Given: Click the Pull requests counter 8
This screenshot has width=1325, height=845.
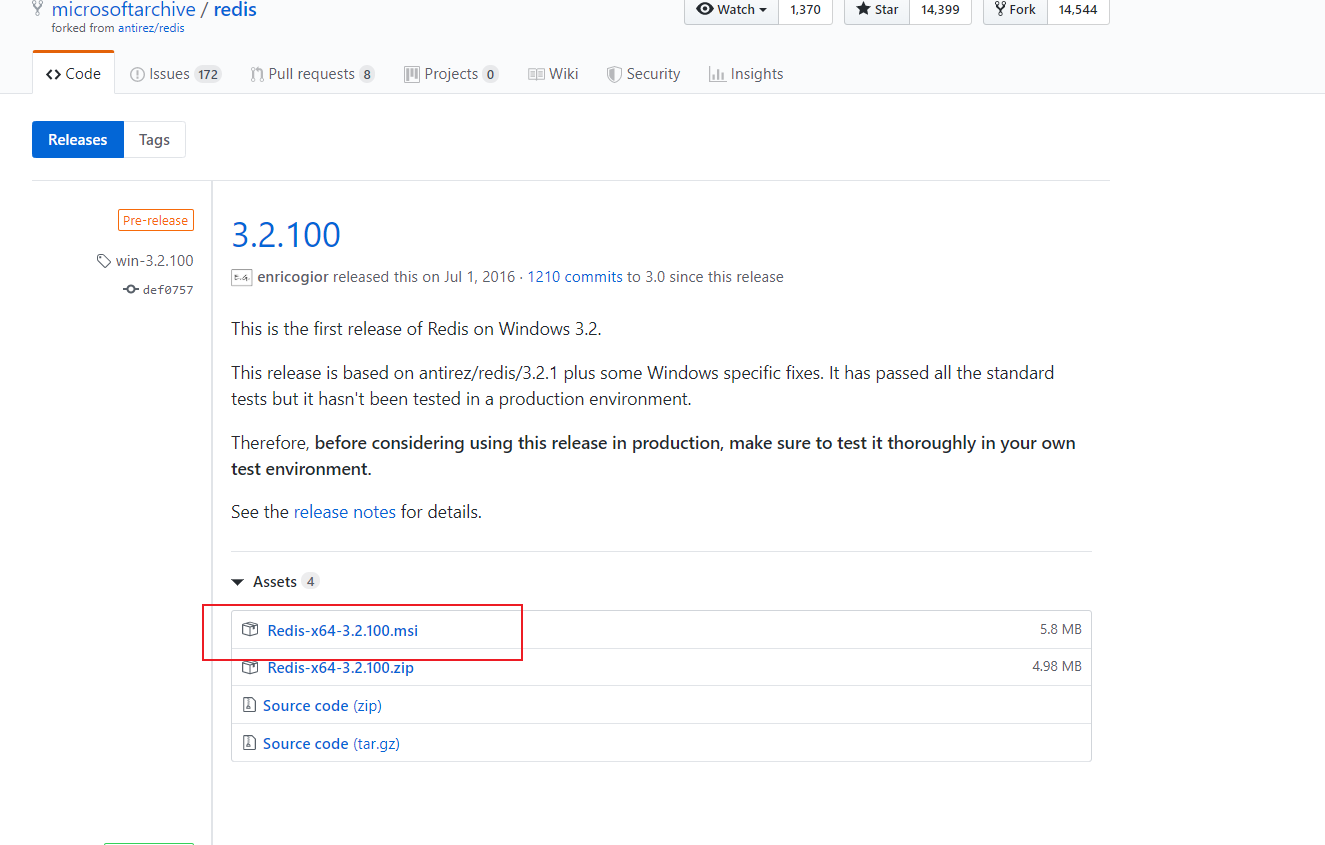Looking at the screenshot, I should tap(367, 74).
